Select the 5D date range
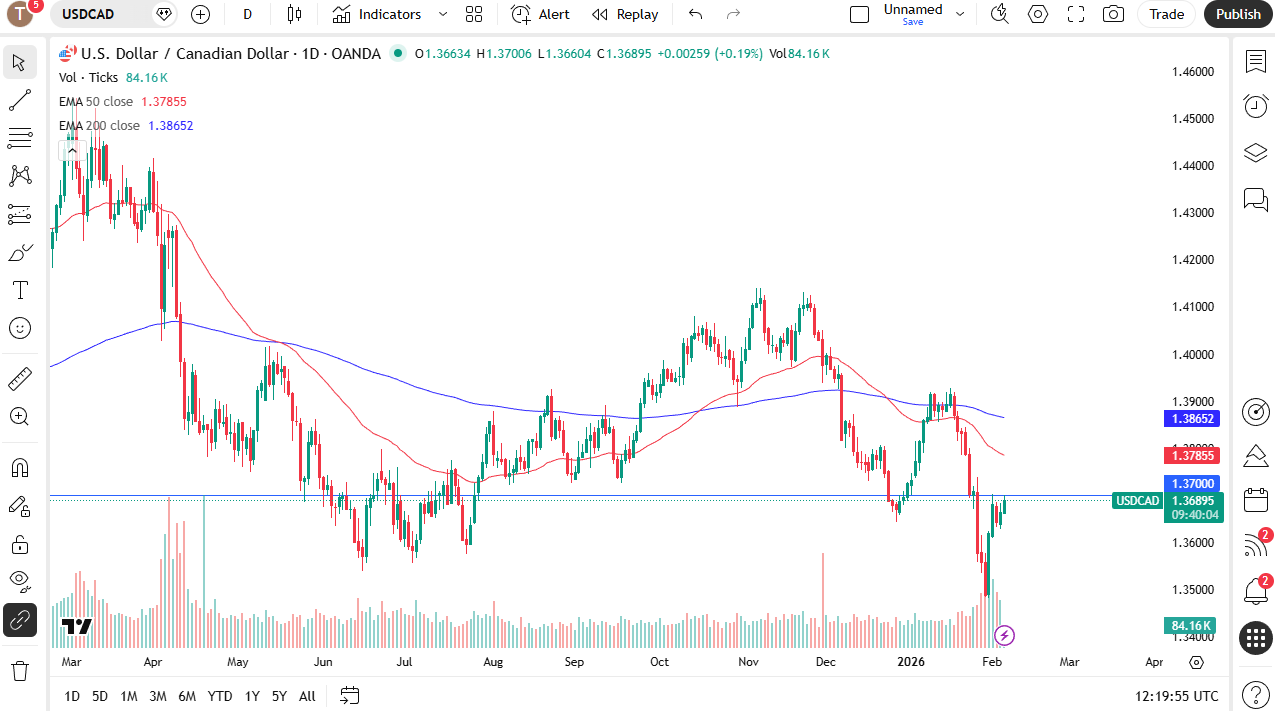 click(x=100, y=696)
